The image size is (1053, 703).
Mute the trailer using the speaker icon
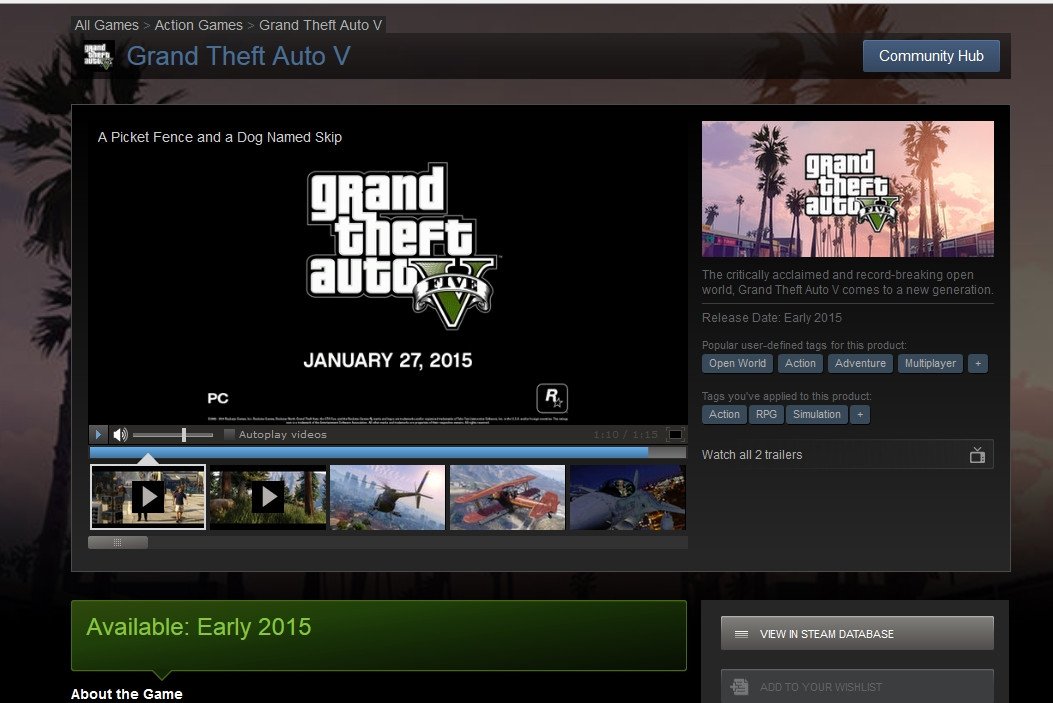(120, 435)
